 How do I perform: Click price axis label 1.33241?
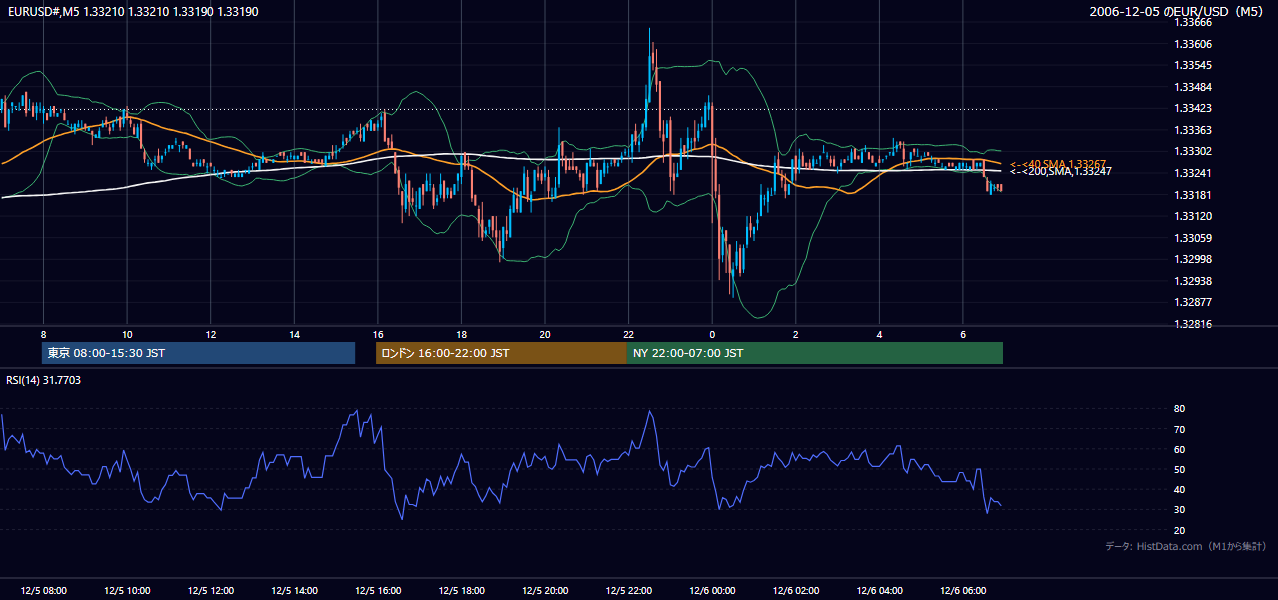click(x=1192, y=173)
